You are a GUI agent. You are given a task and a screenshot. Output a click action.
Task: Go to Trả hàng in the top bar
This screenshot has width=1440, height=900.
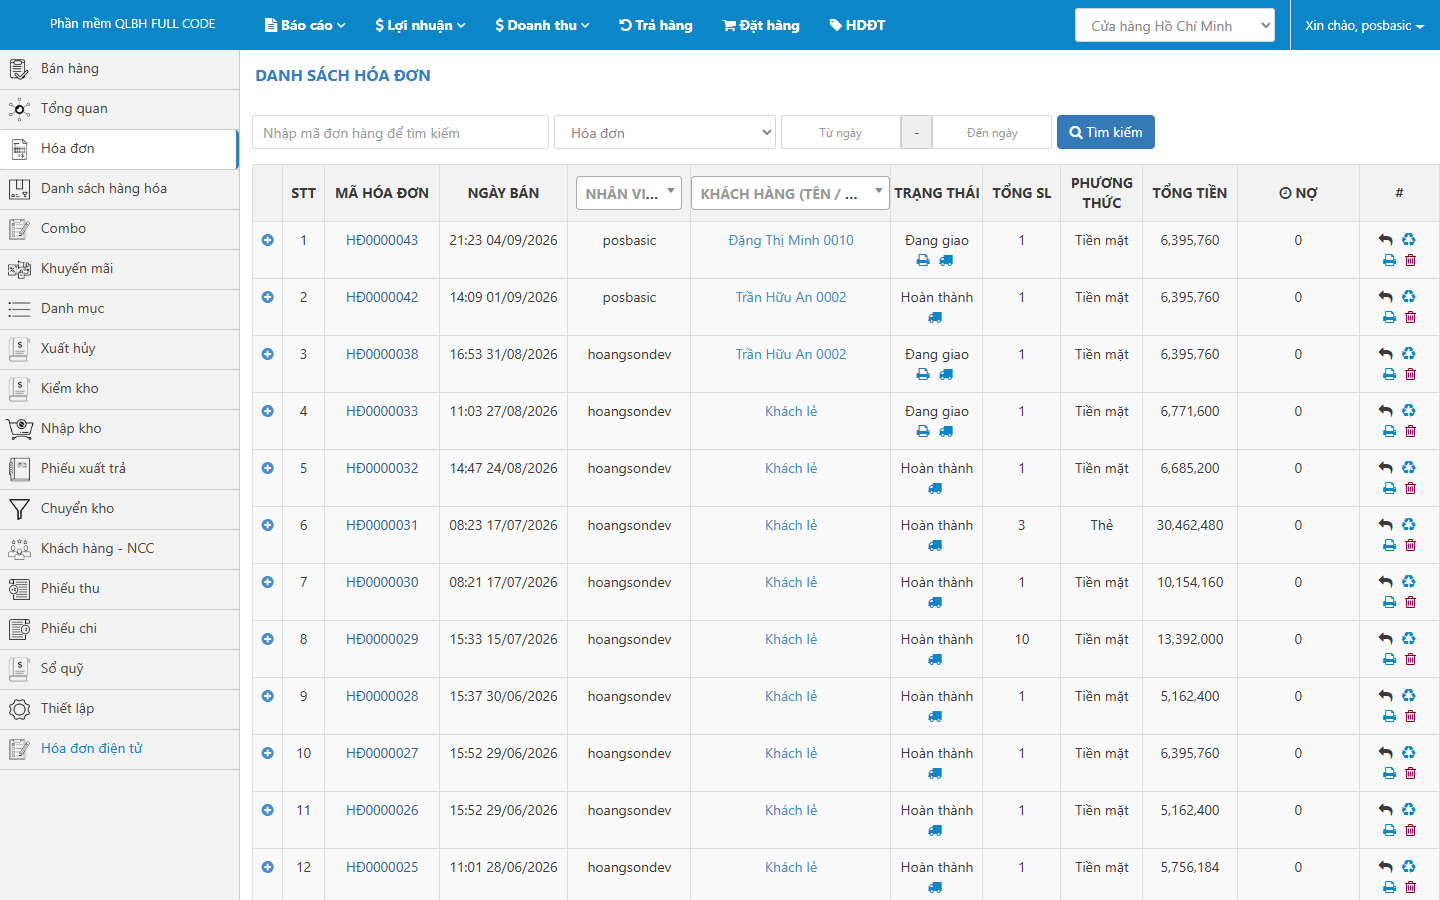pyautogui.click(x=656, y=25)
